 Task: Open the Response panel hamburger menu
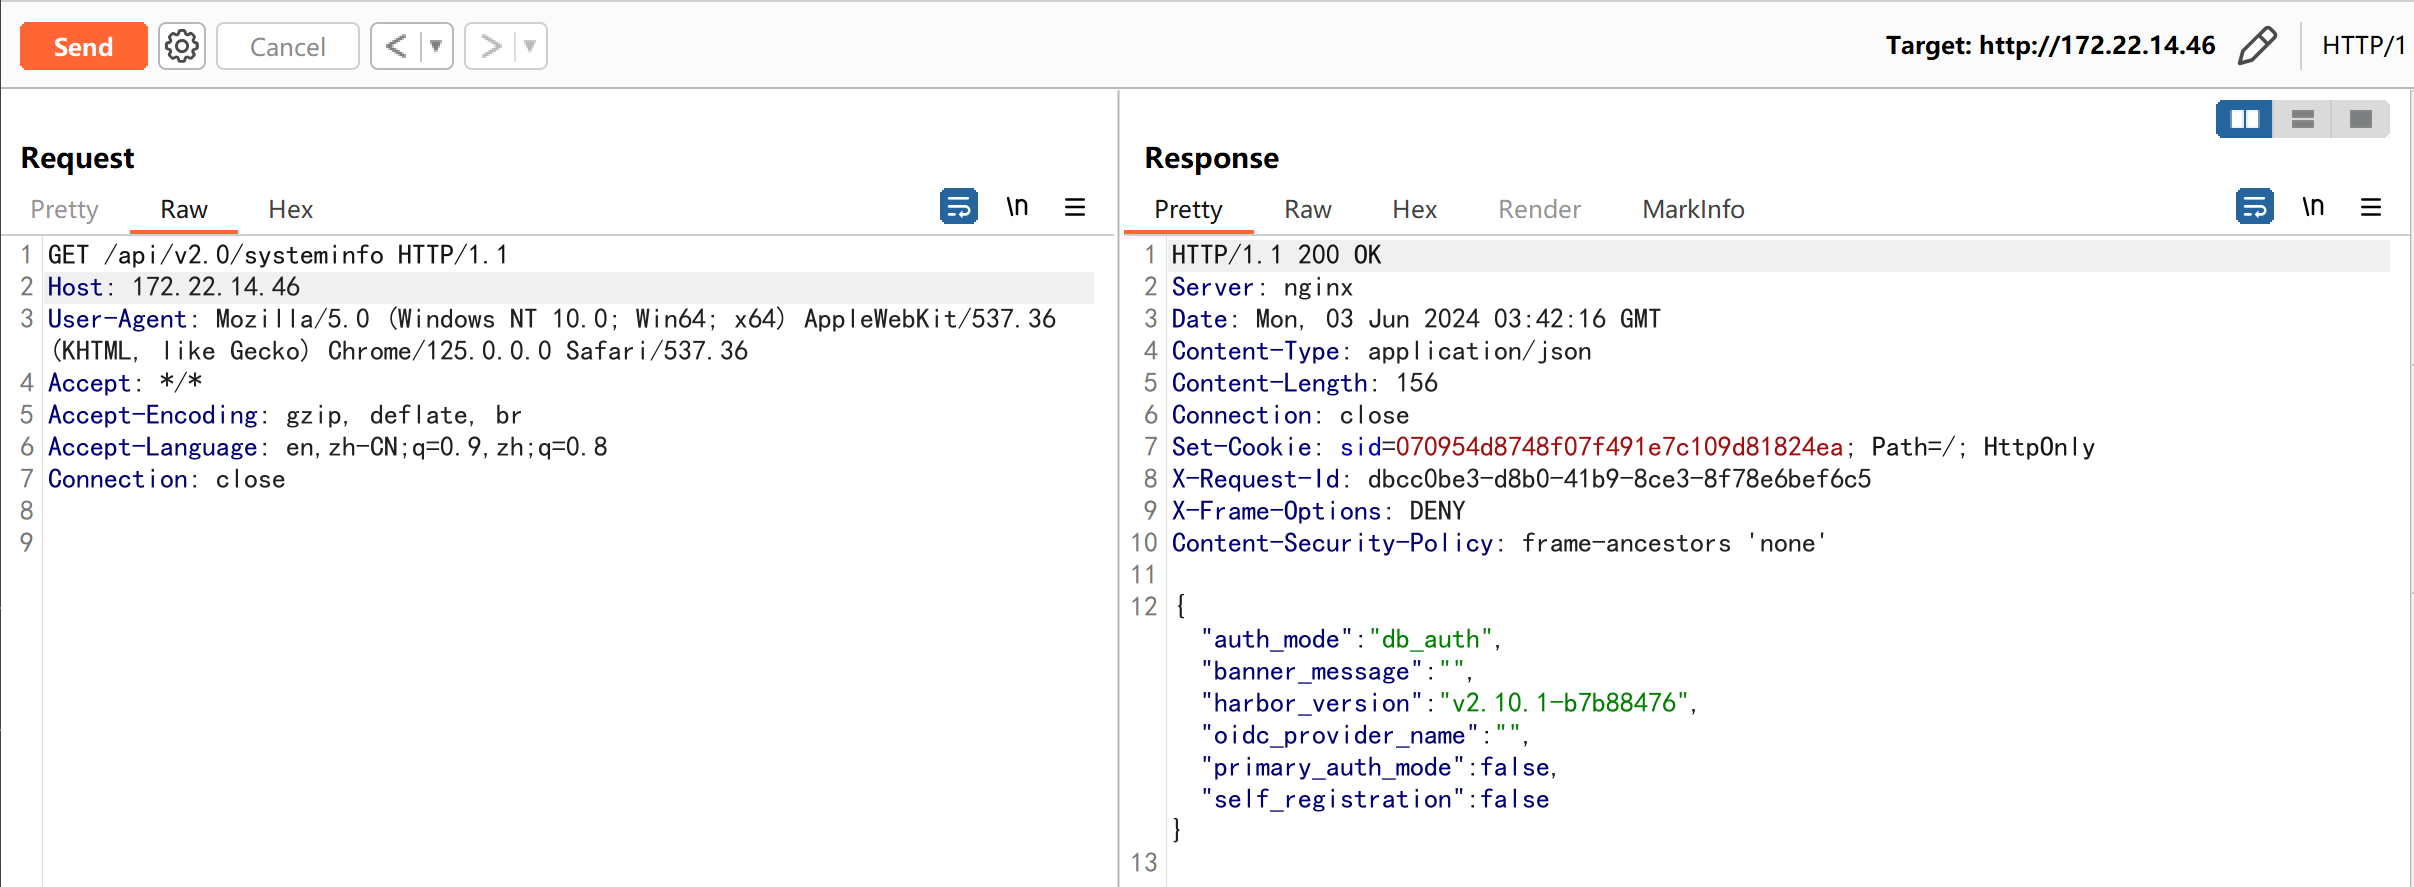(x=2371, y=207)
